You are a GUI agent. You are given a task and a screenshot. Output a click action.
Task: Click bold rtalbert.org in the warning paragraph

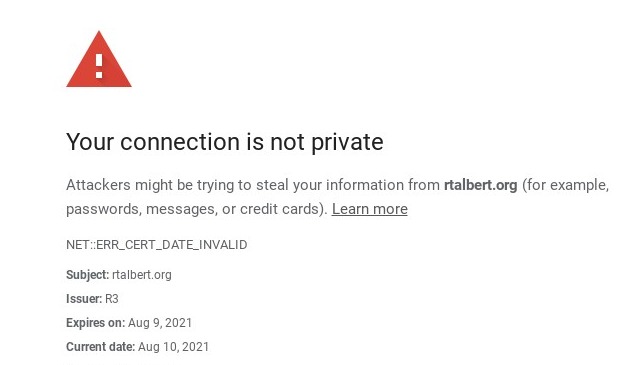(x=480, y=185)
